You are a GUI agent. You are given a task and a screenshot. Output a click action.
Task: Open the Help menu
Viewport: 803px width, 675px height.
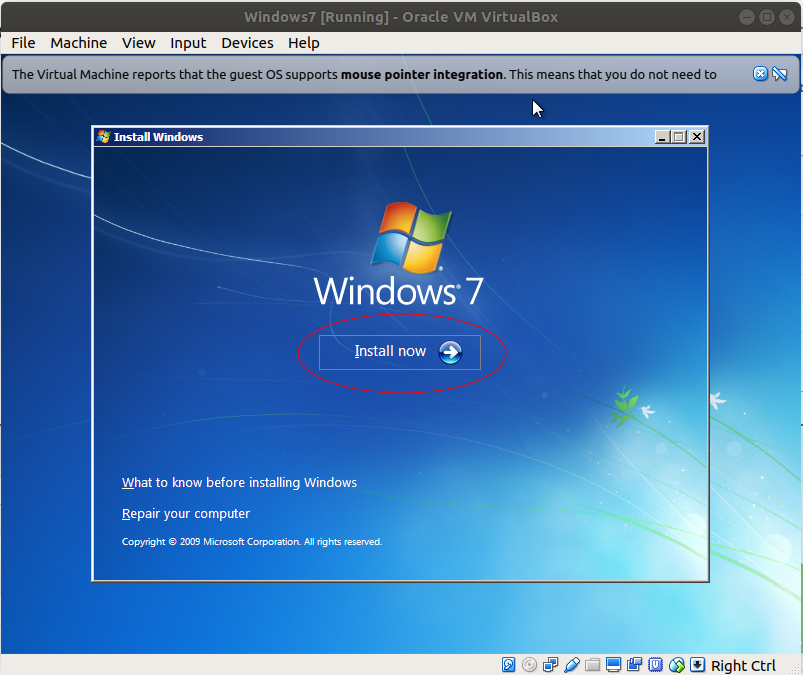[304, 43]
